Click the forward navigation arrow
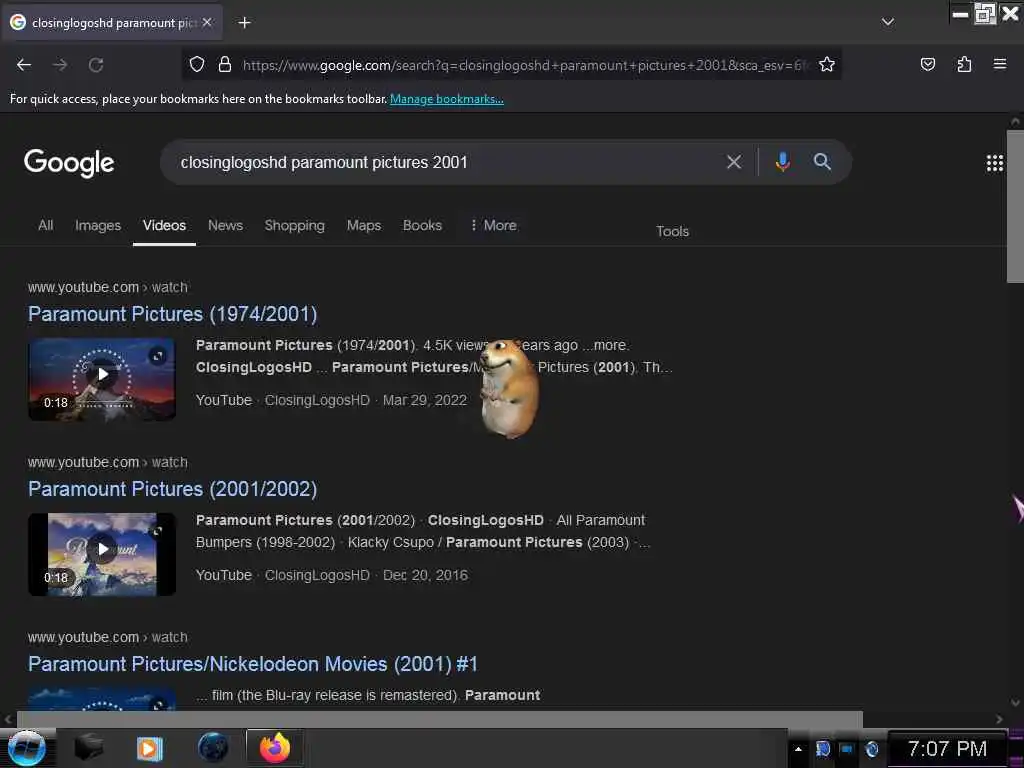1024x768 pixels. (x=60, y=65)
